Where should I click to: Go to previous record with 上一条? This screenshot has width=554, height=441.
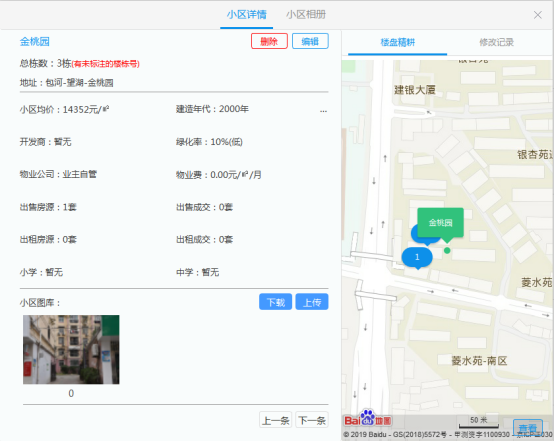[276, 420]
